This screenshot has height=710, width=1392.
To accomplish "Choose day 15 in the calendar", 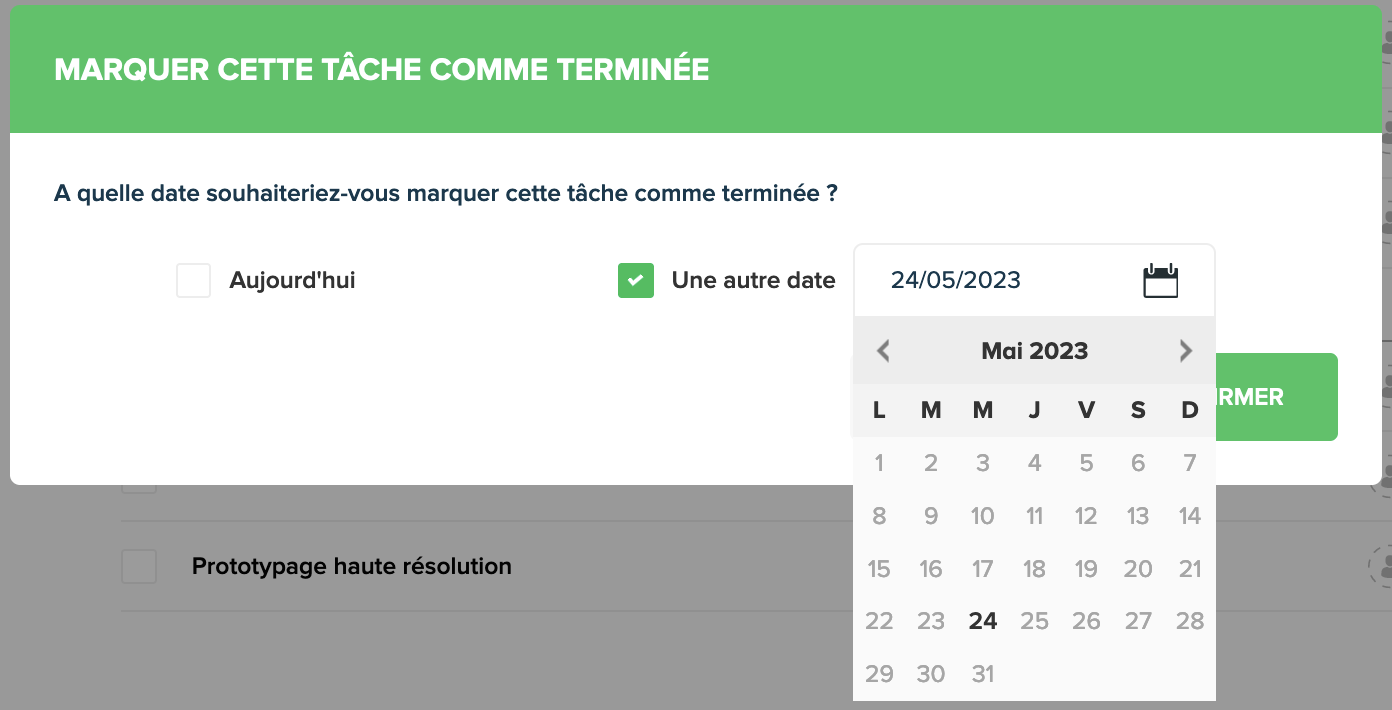I will coord(879,569).
